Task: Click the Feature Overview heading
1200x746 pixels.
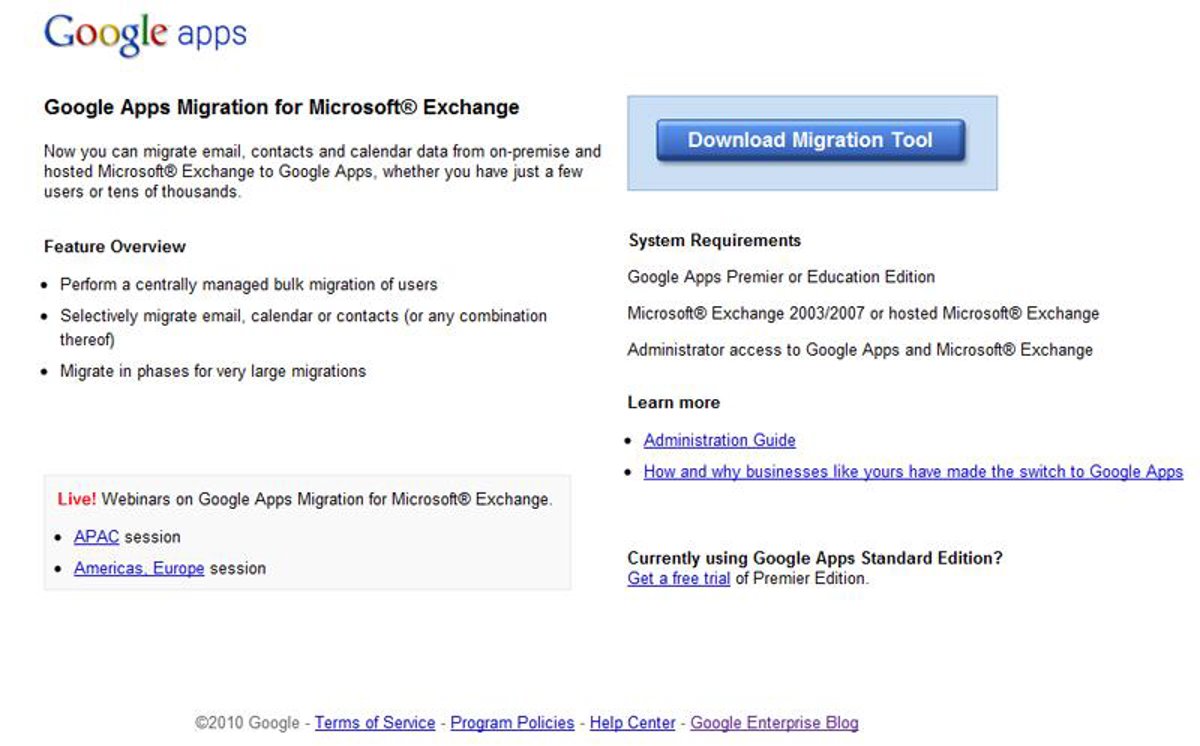Action: 115,246
